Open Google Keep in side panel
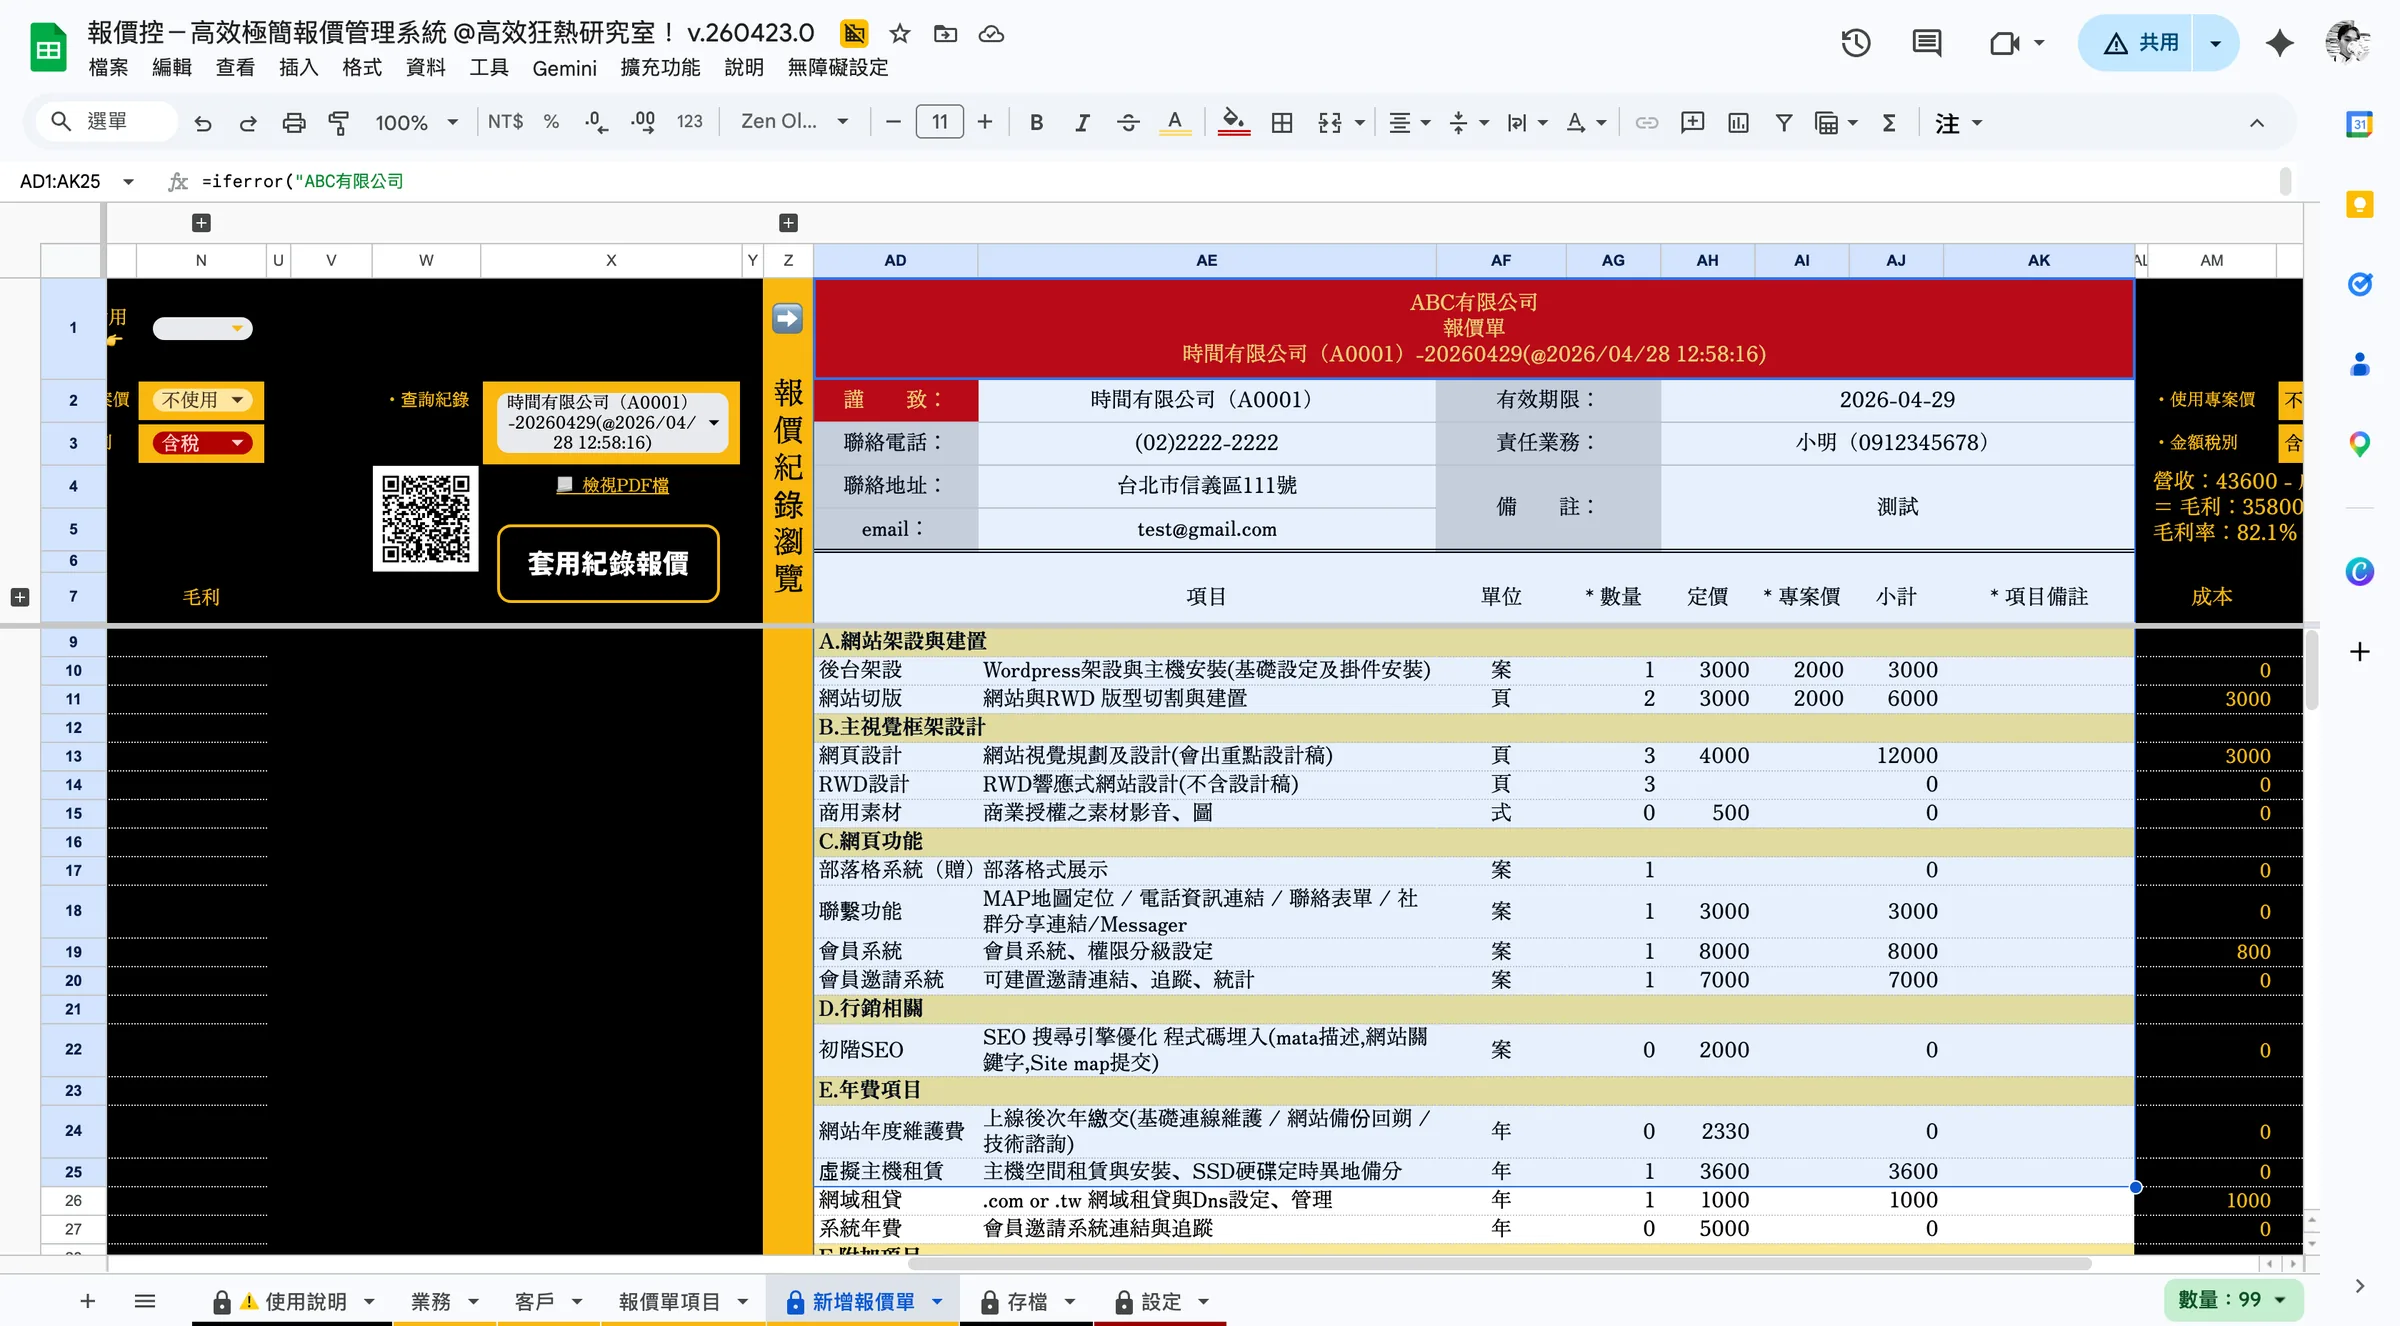The height and width of the screenshot is (1326, 2400). pyautogui.click(x=2360, y=204)
